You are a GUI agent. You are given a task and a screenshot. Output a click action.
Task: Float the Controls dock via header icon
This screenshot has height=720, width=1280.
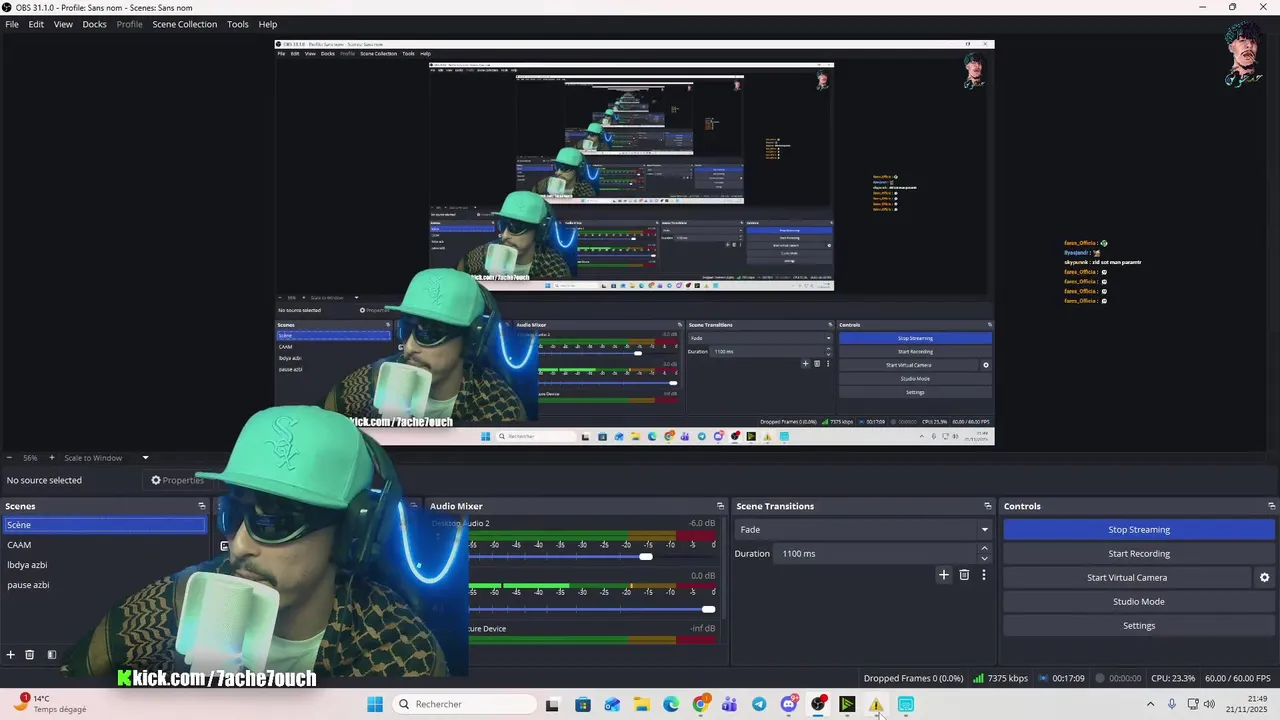click(x=1272, y=506)
